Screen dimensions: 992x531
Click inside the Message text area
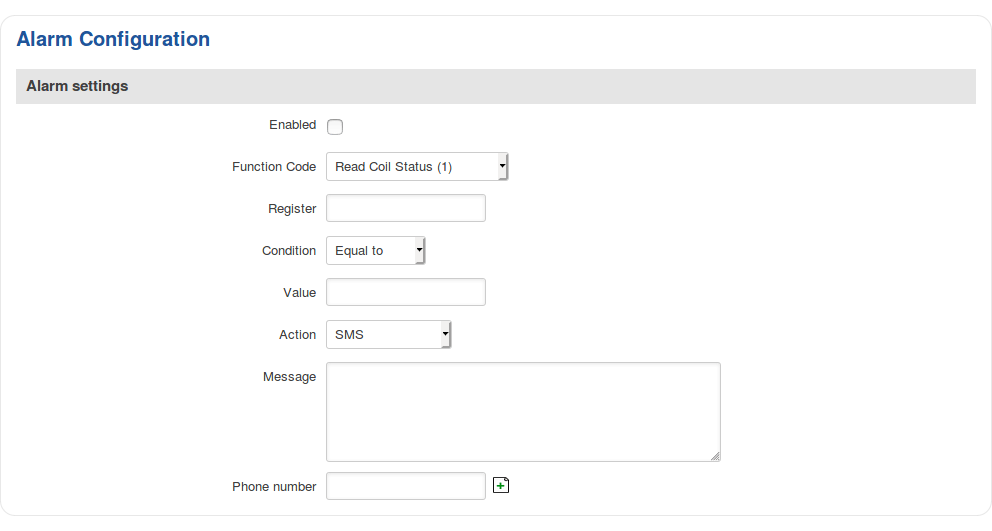point(523,412)
